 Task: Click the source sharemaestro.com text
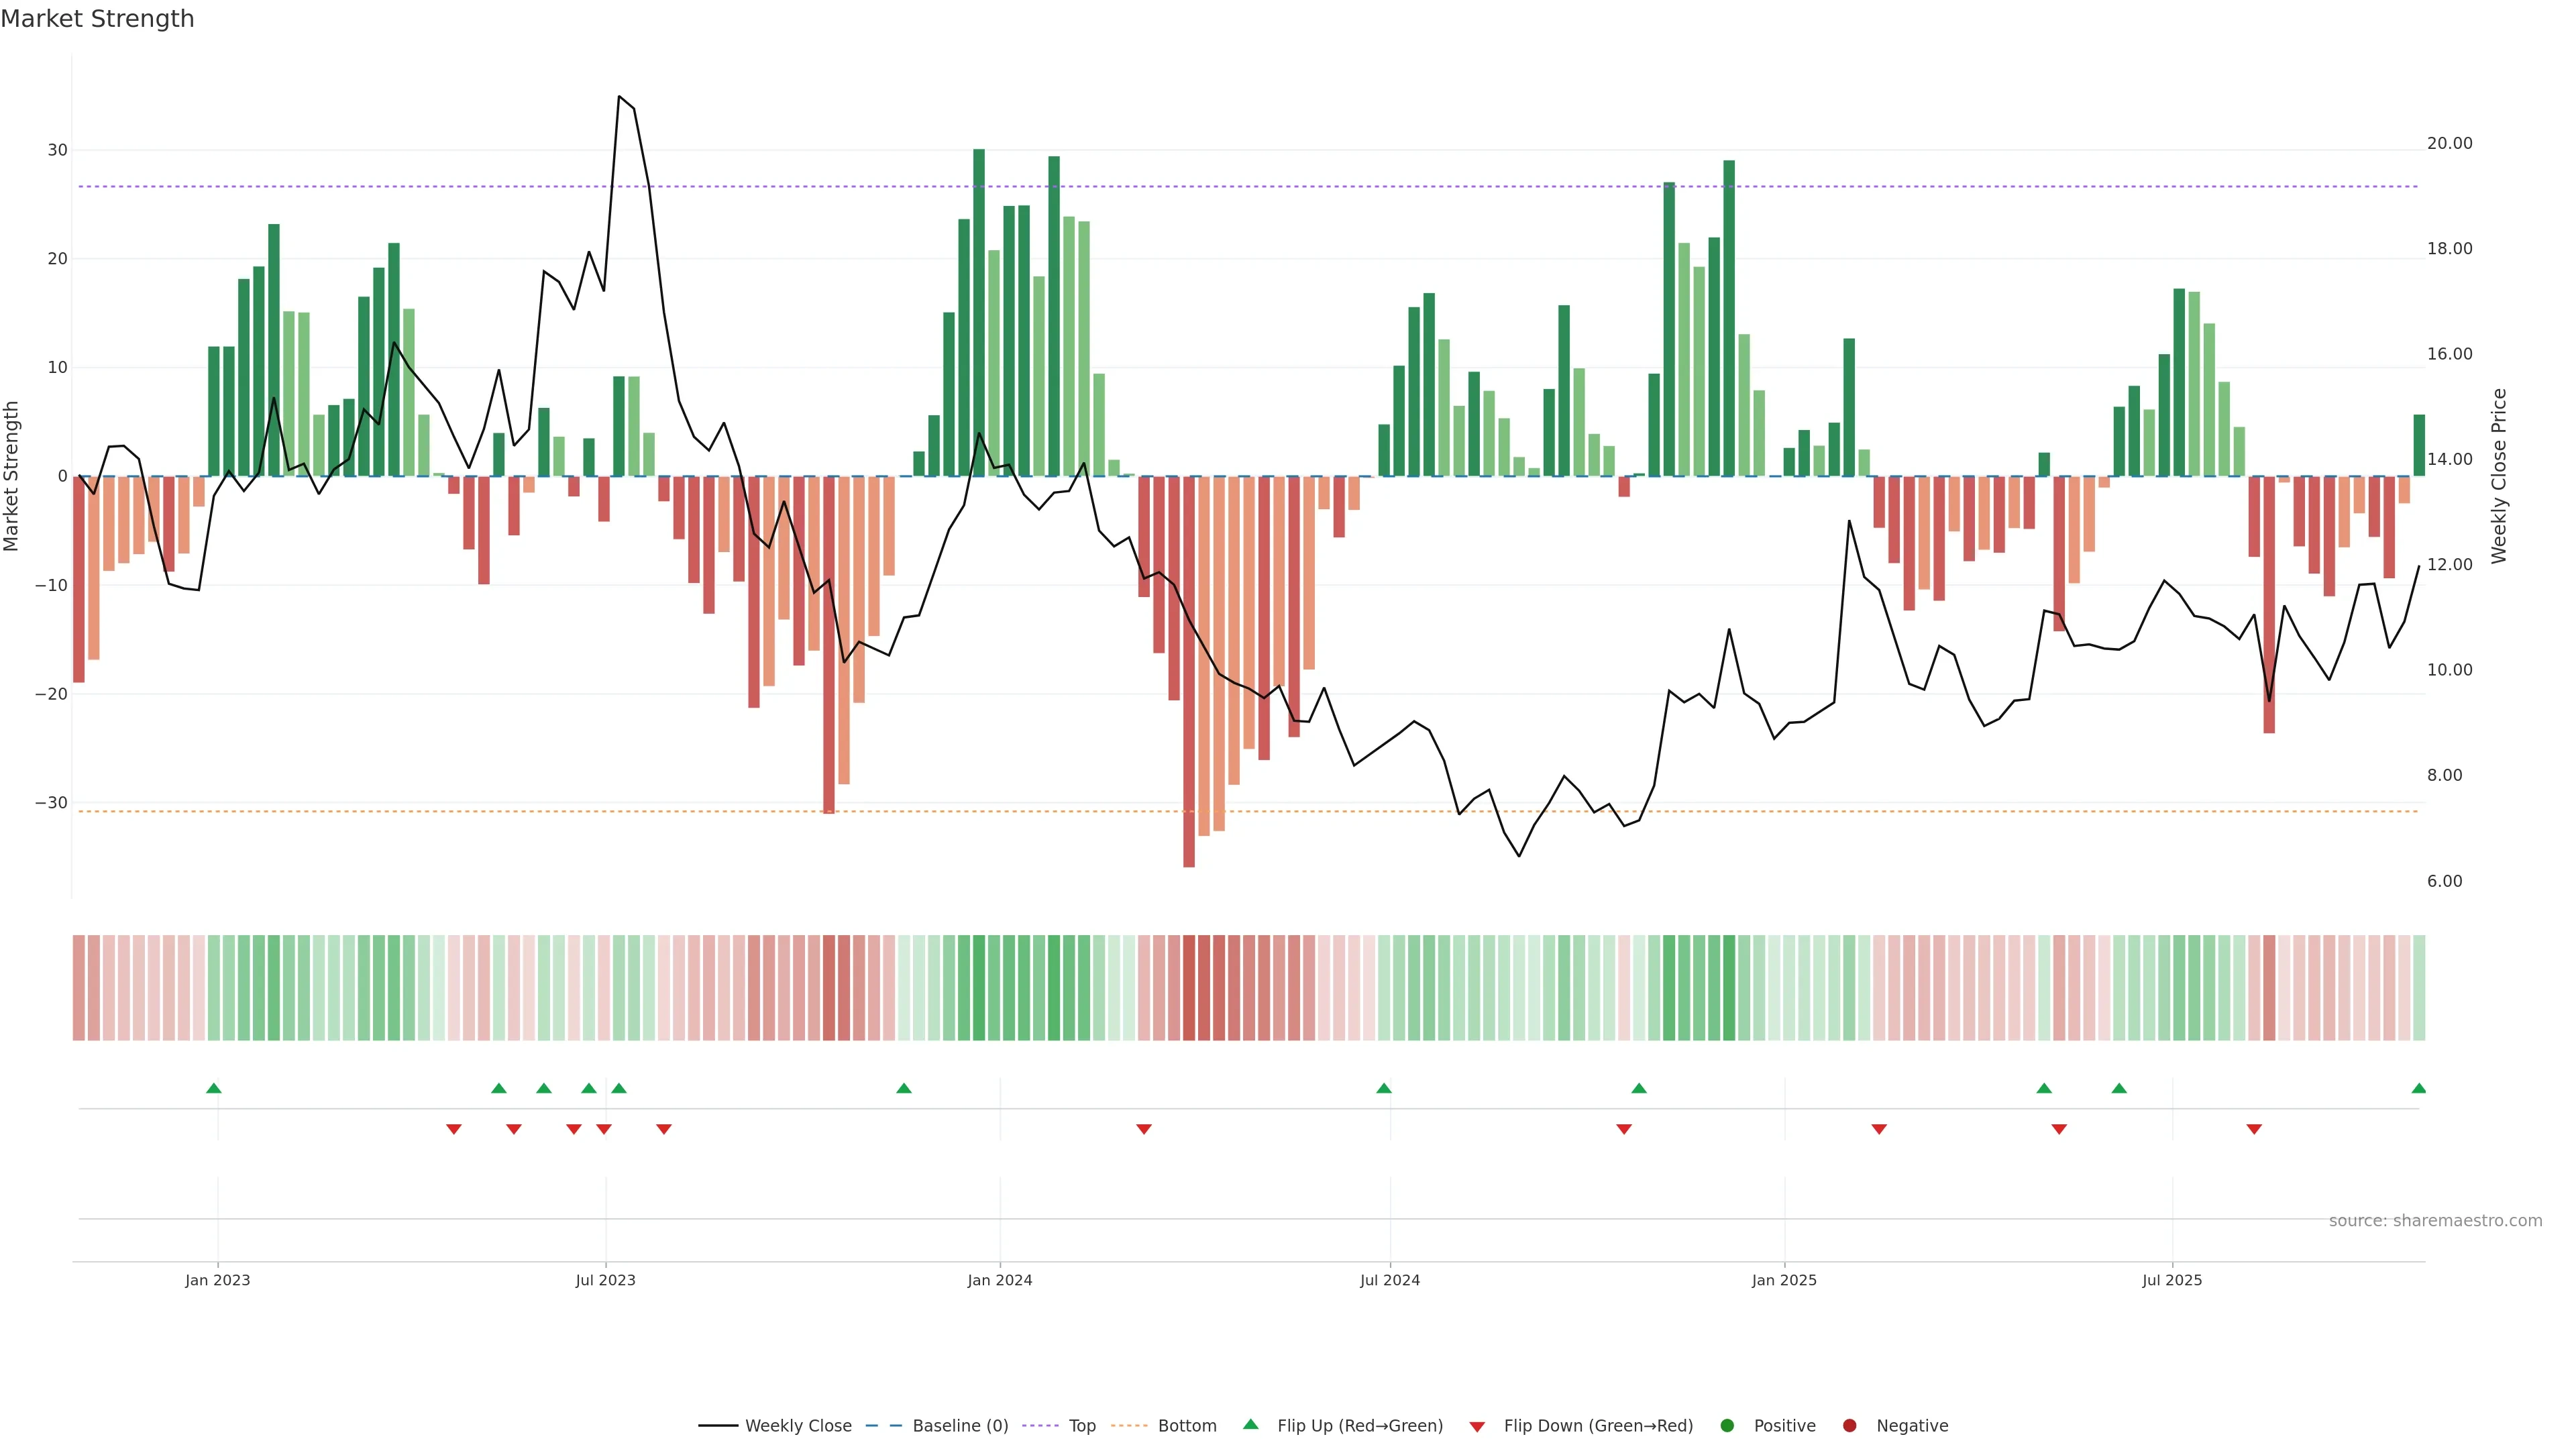[2435, 1220]
